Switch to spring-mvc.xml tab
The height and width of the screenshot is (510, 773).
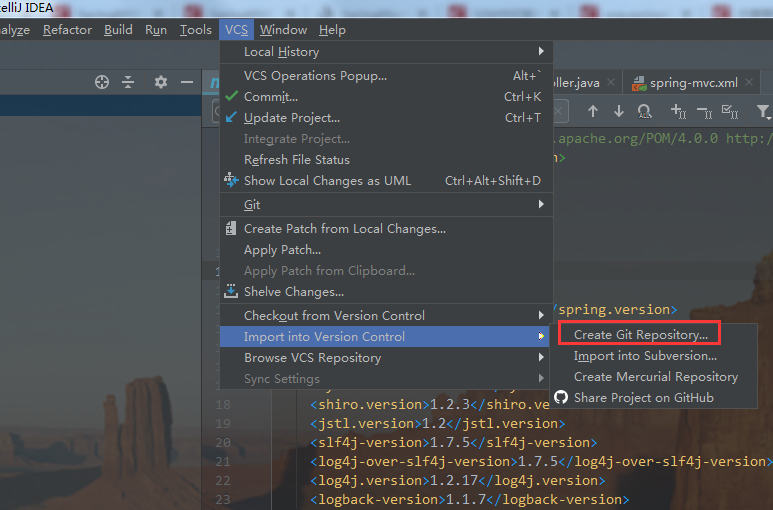pos(693,83)
